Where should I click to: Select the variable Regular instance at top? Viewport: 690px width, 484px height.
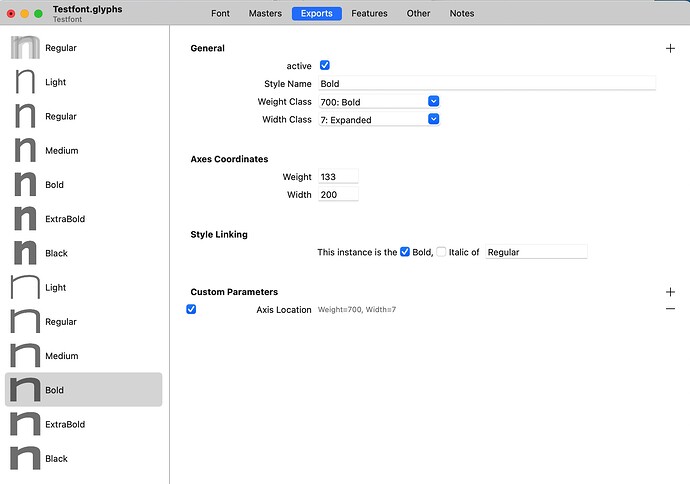tap(84, 48)
